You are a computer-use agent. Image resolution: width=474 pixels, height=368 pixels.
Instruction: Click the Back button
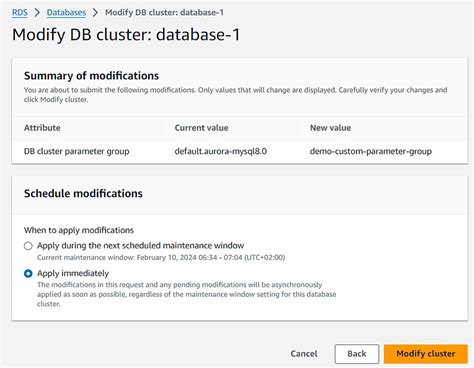coord(357,354)
